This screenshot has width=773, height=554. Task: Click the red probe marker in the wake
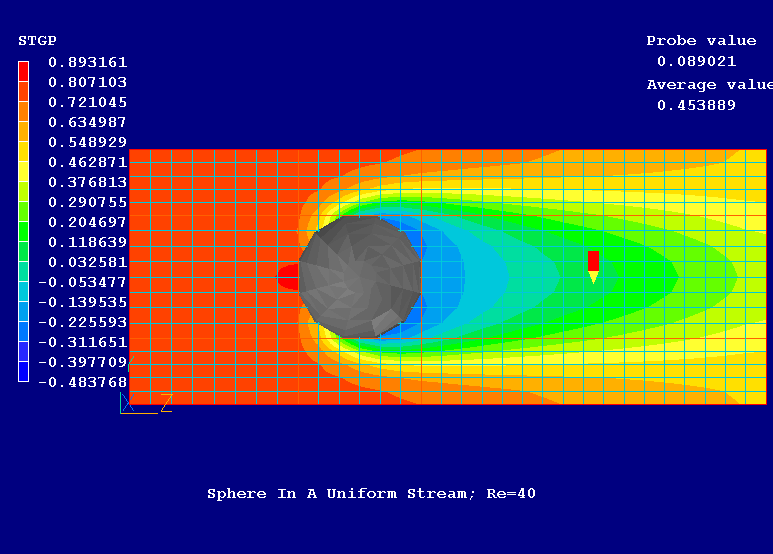(593, 261)
